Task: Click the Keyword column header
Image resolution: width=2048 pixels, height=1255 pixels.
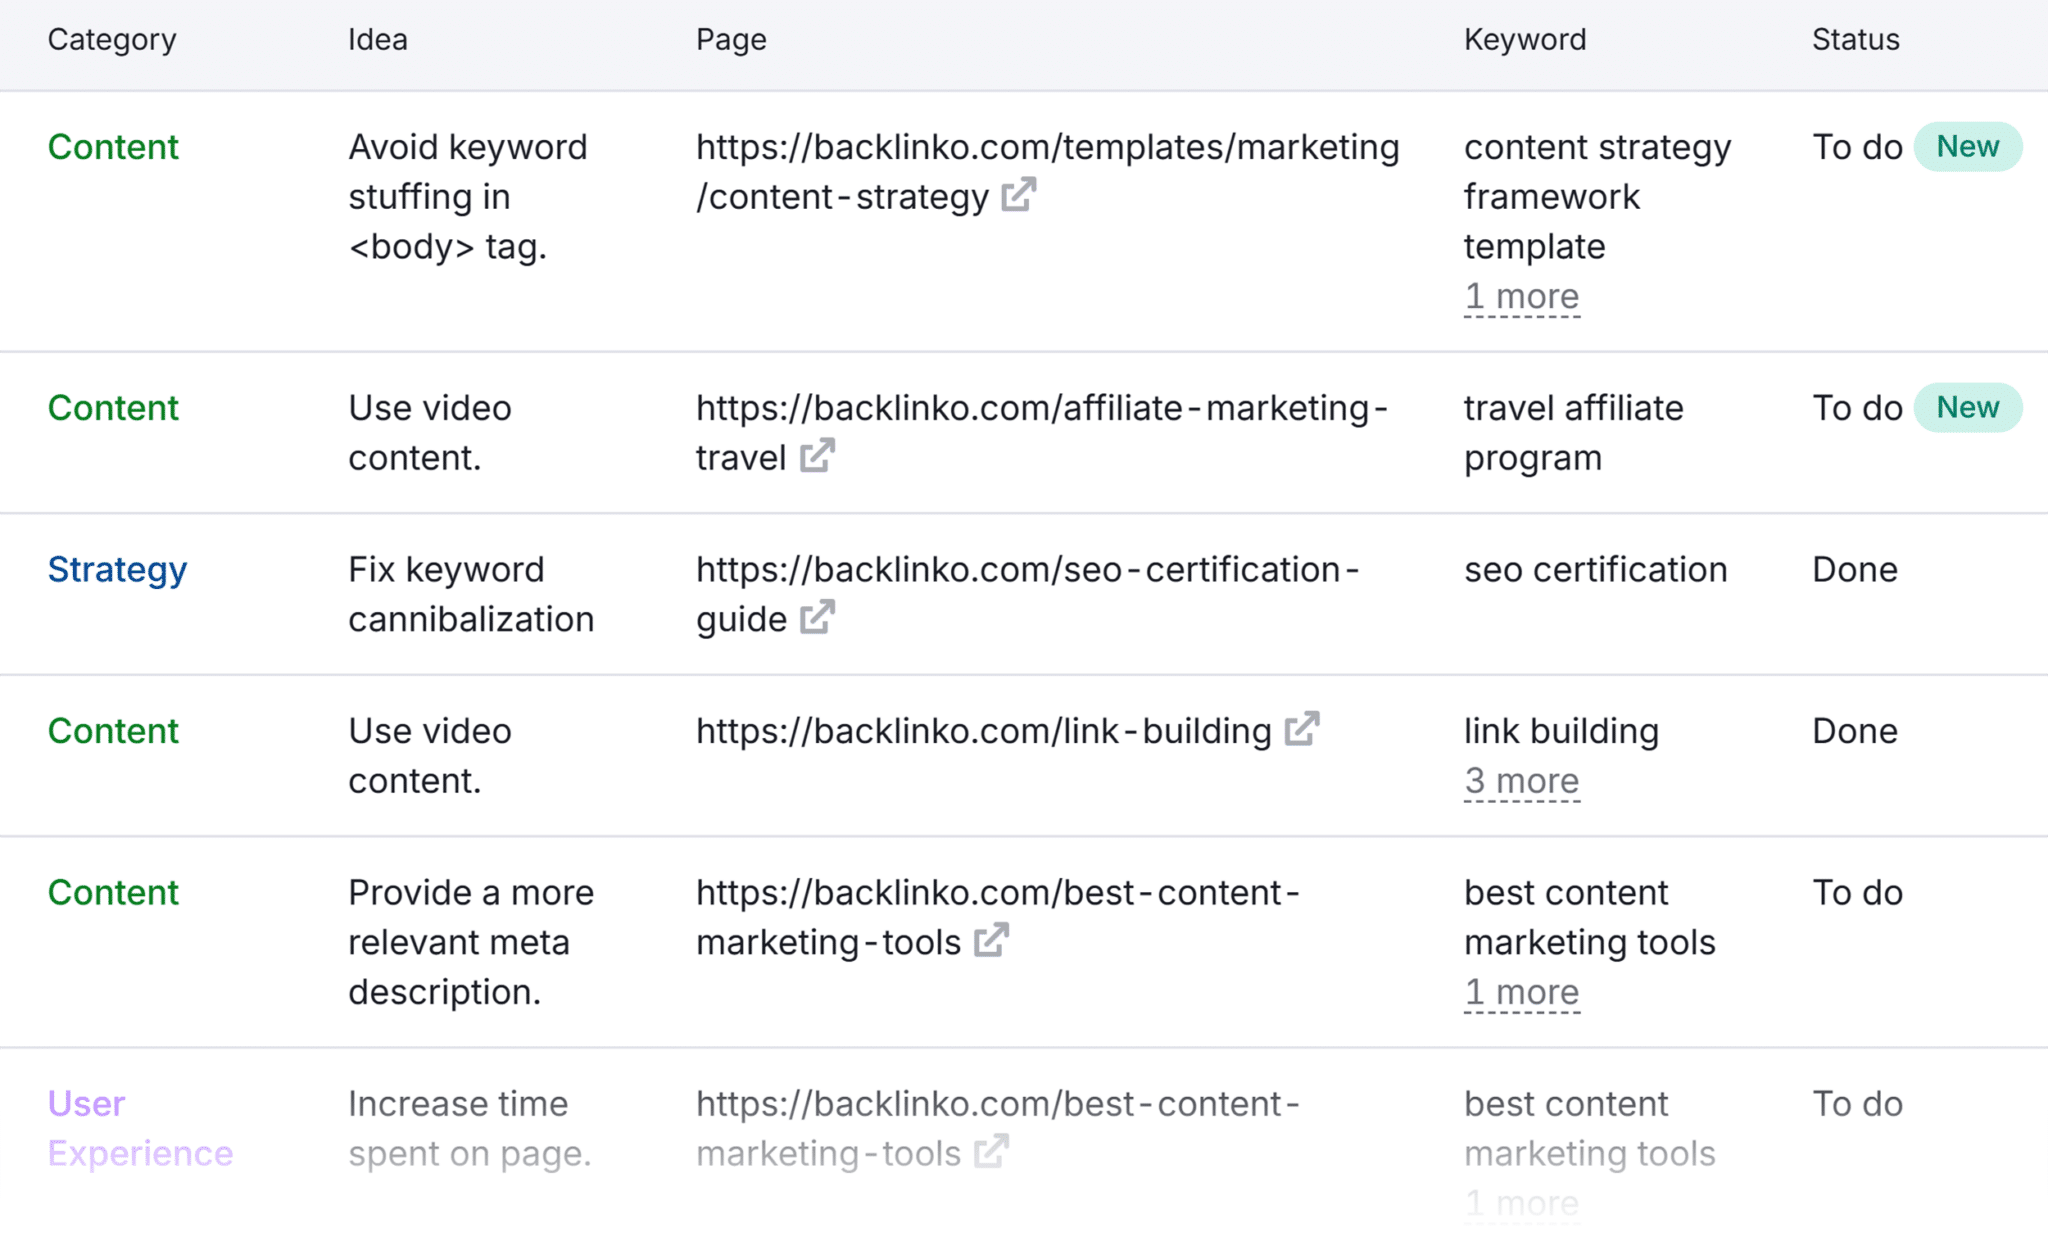Action: pyautogui.click(x=1525, y=40)
